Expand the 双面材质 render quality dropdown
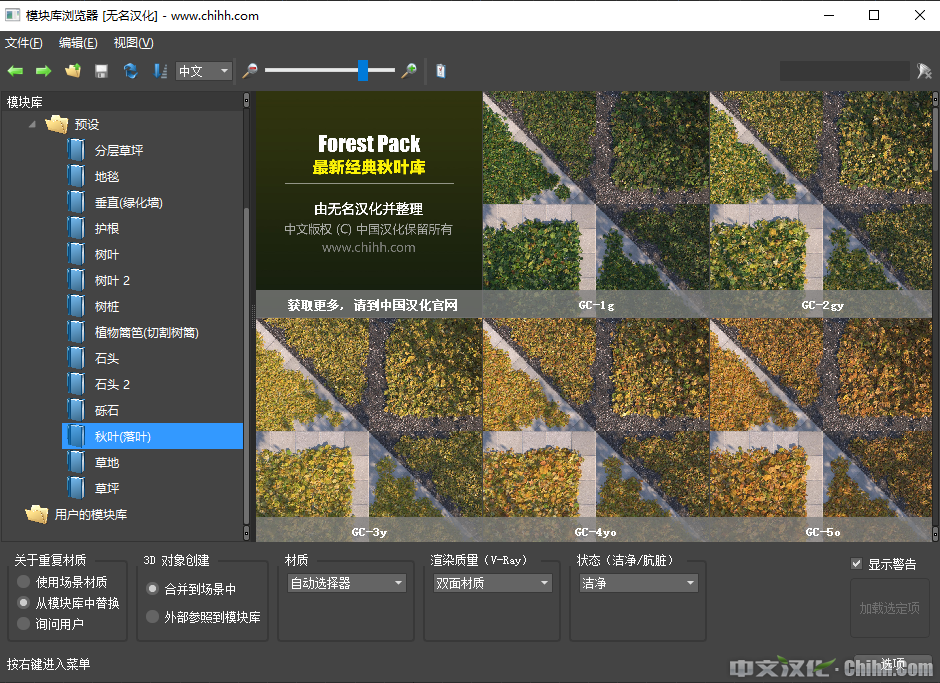940x683 pixels. [492, 583]
